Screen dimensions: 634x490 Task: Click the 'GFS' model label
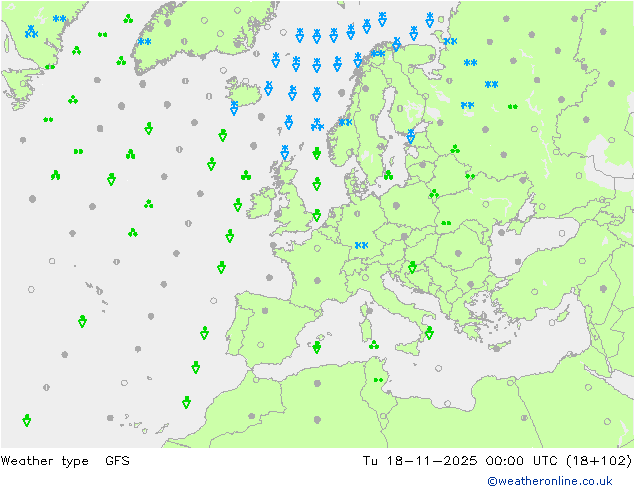click(117, 460)
